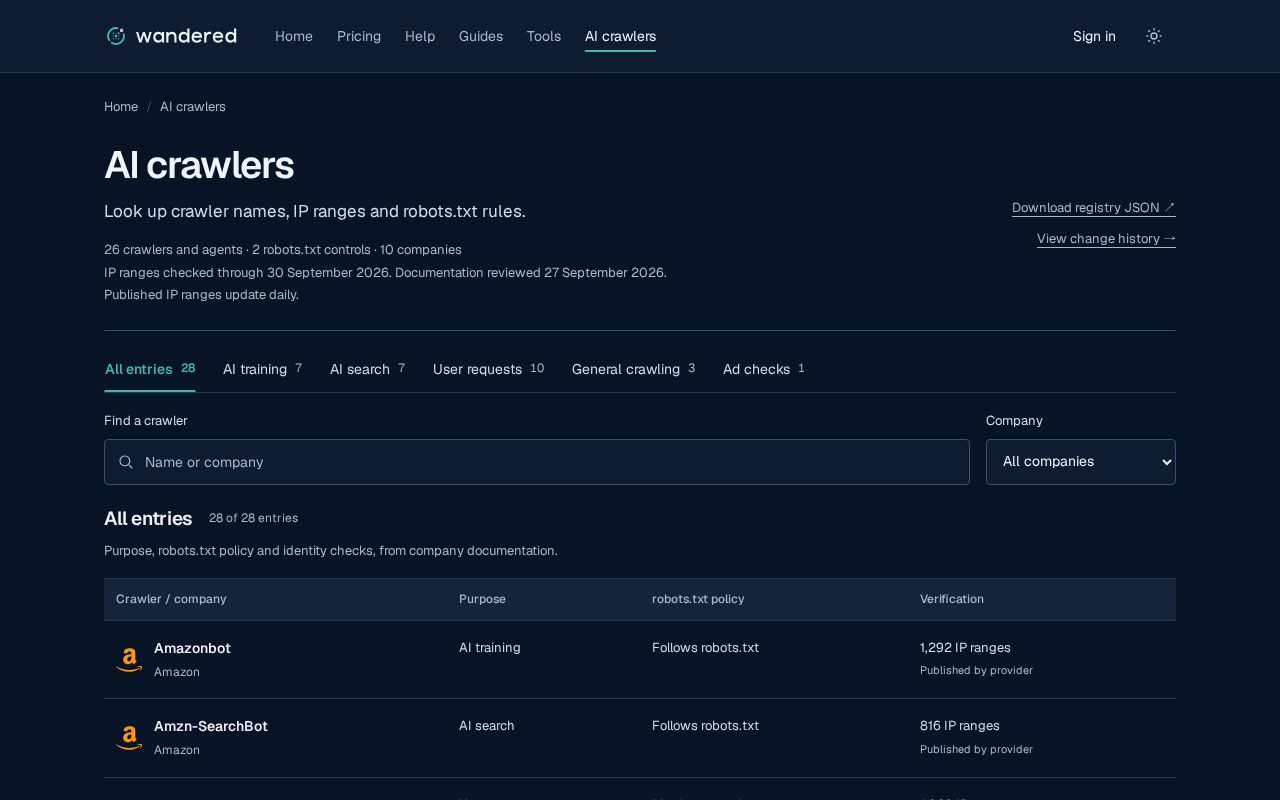
Task: Go to the Help page
Action: tap(420, 36)
